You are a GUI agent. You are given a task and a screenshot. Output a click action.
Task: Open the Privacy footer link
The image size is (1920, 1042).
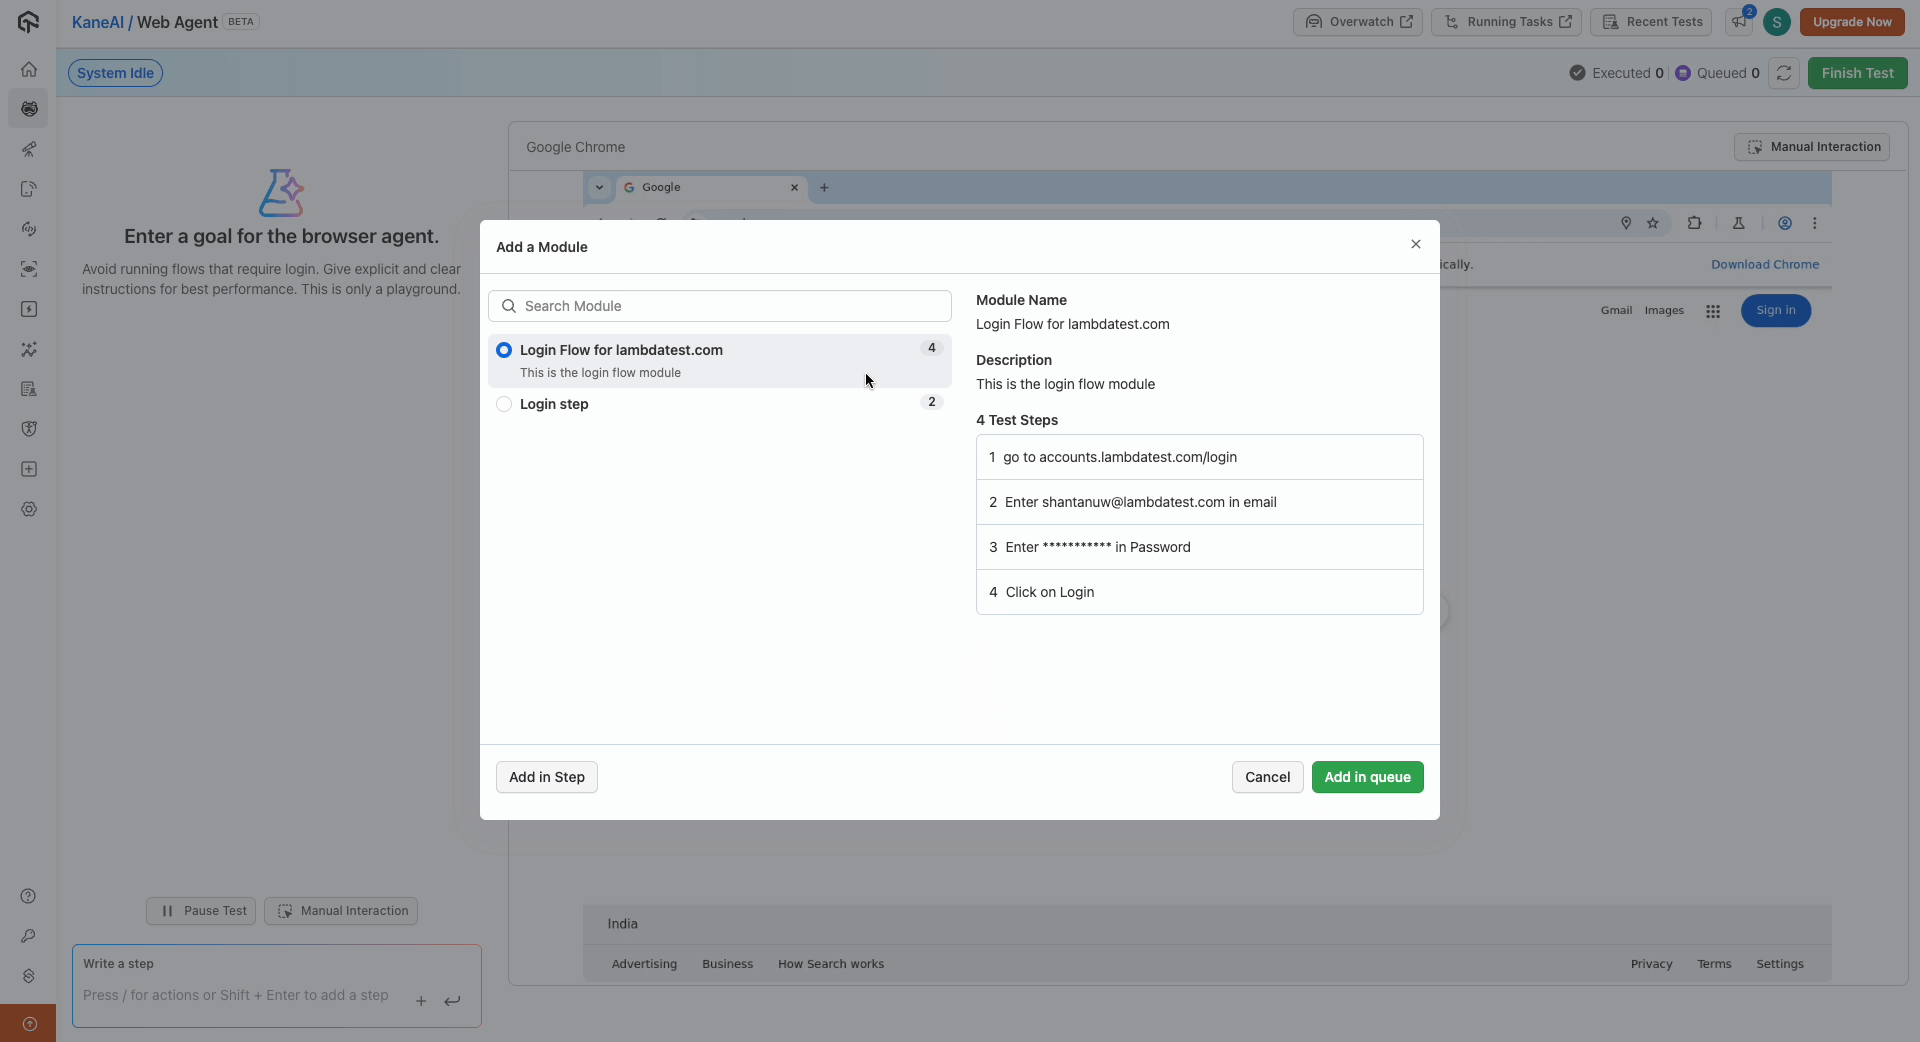1651,964
